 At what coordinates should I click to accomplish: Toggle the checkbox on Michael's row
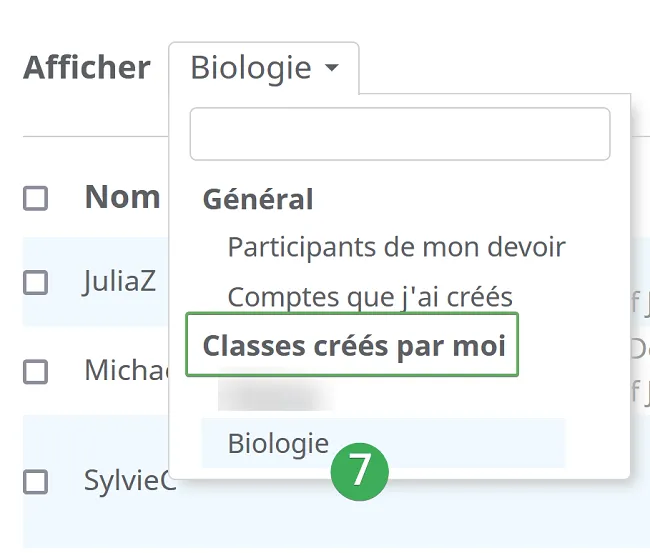tap(35, 371)
